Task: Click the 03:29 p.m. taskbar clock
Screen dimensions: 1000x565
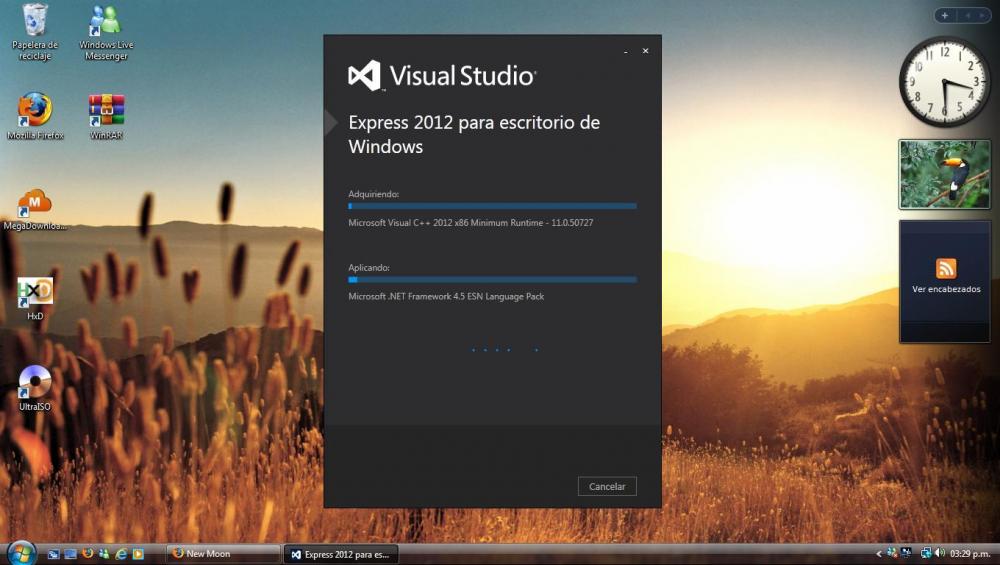Action: coord(970,554)
